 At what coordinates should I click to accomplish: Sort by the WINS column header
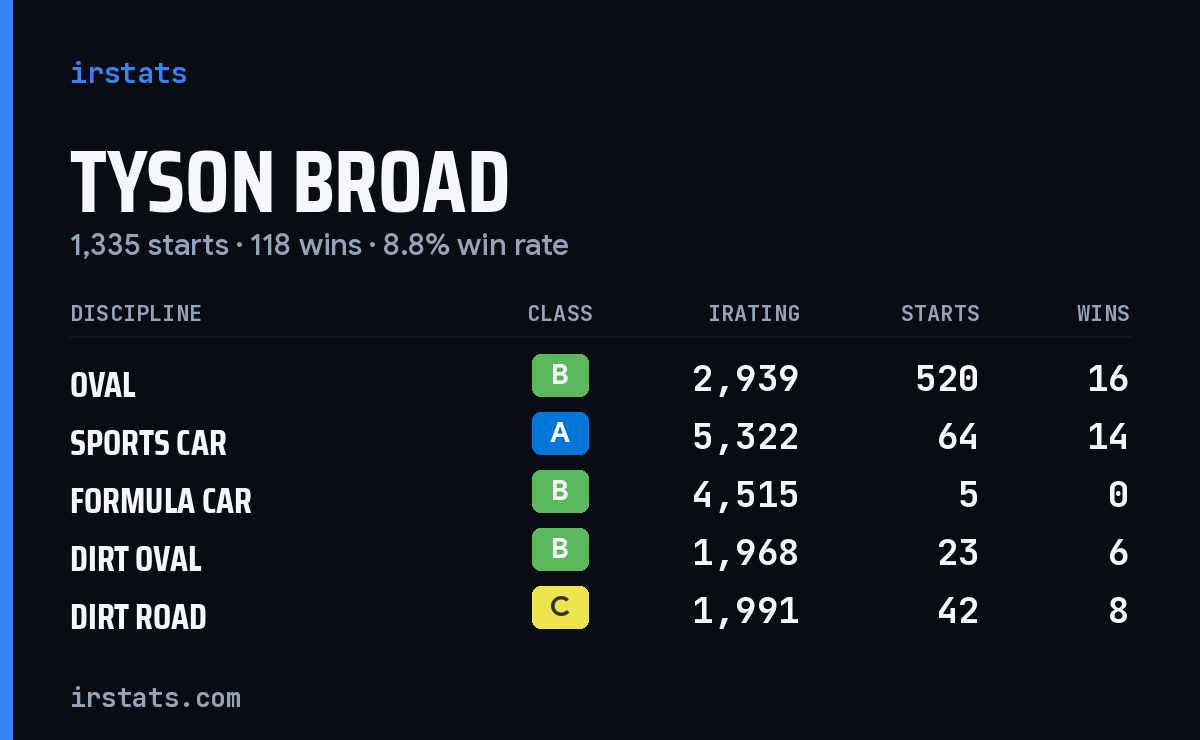click(x=1103, y=314)
